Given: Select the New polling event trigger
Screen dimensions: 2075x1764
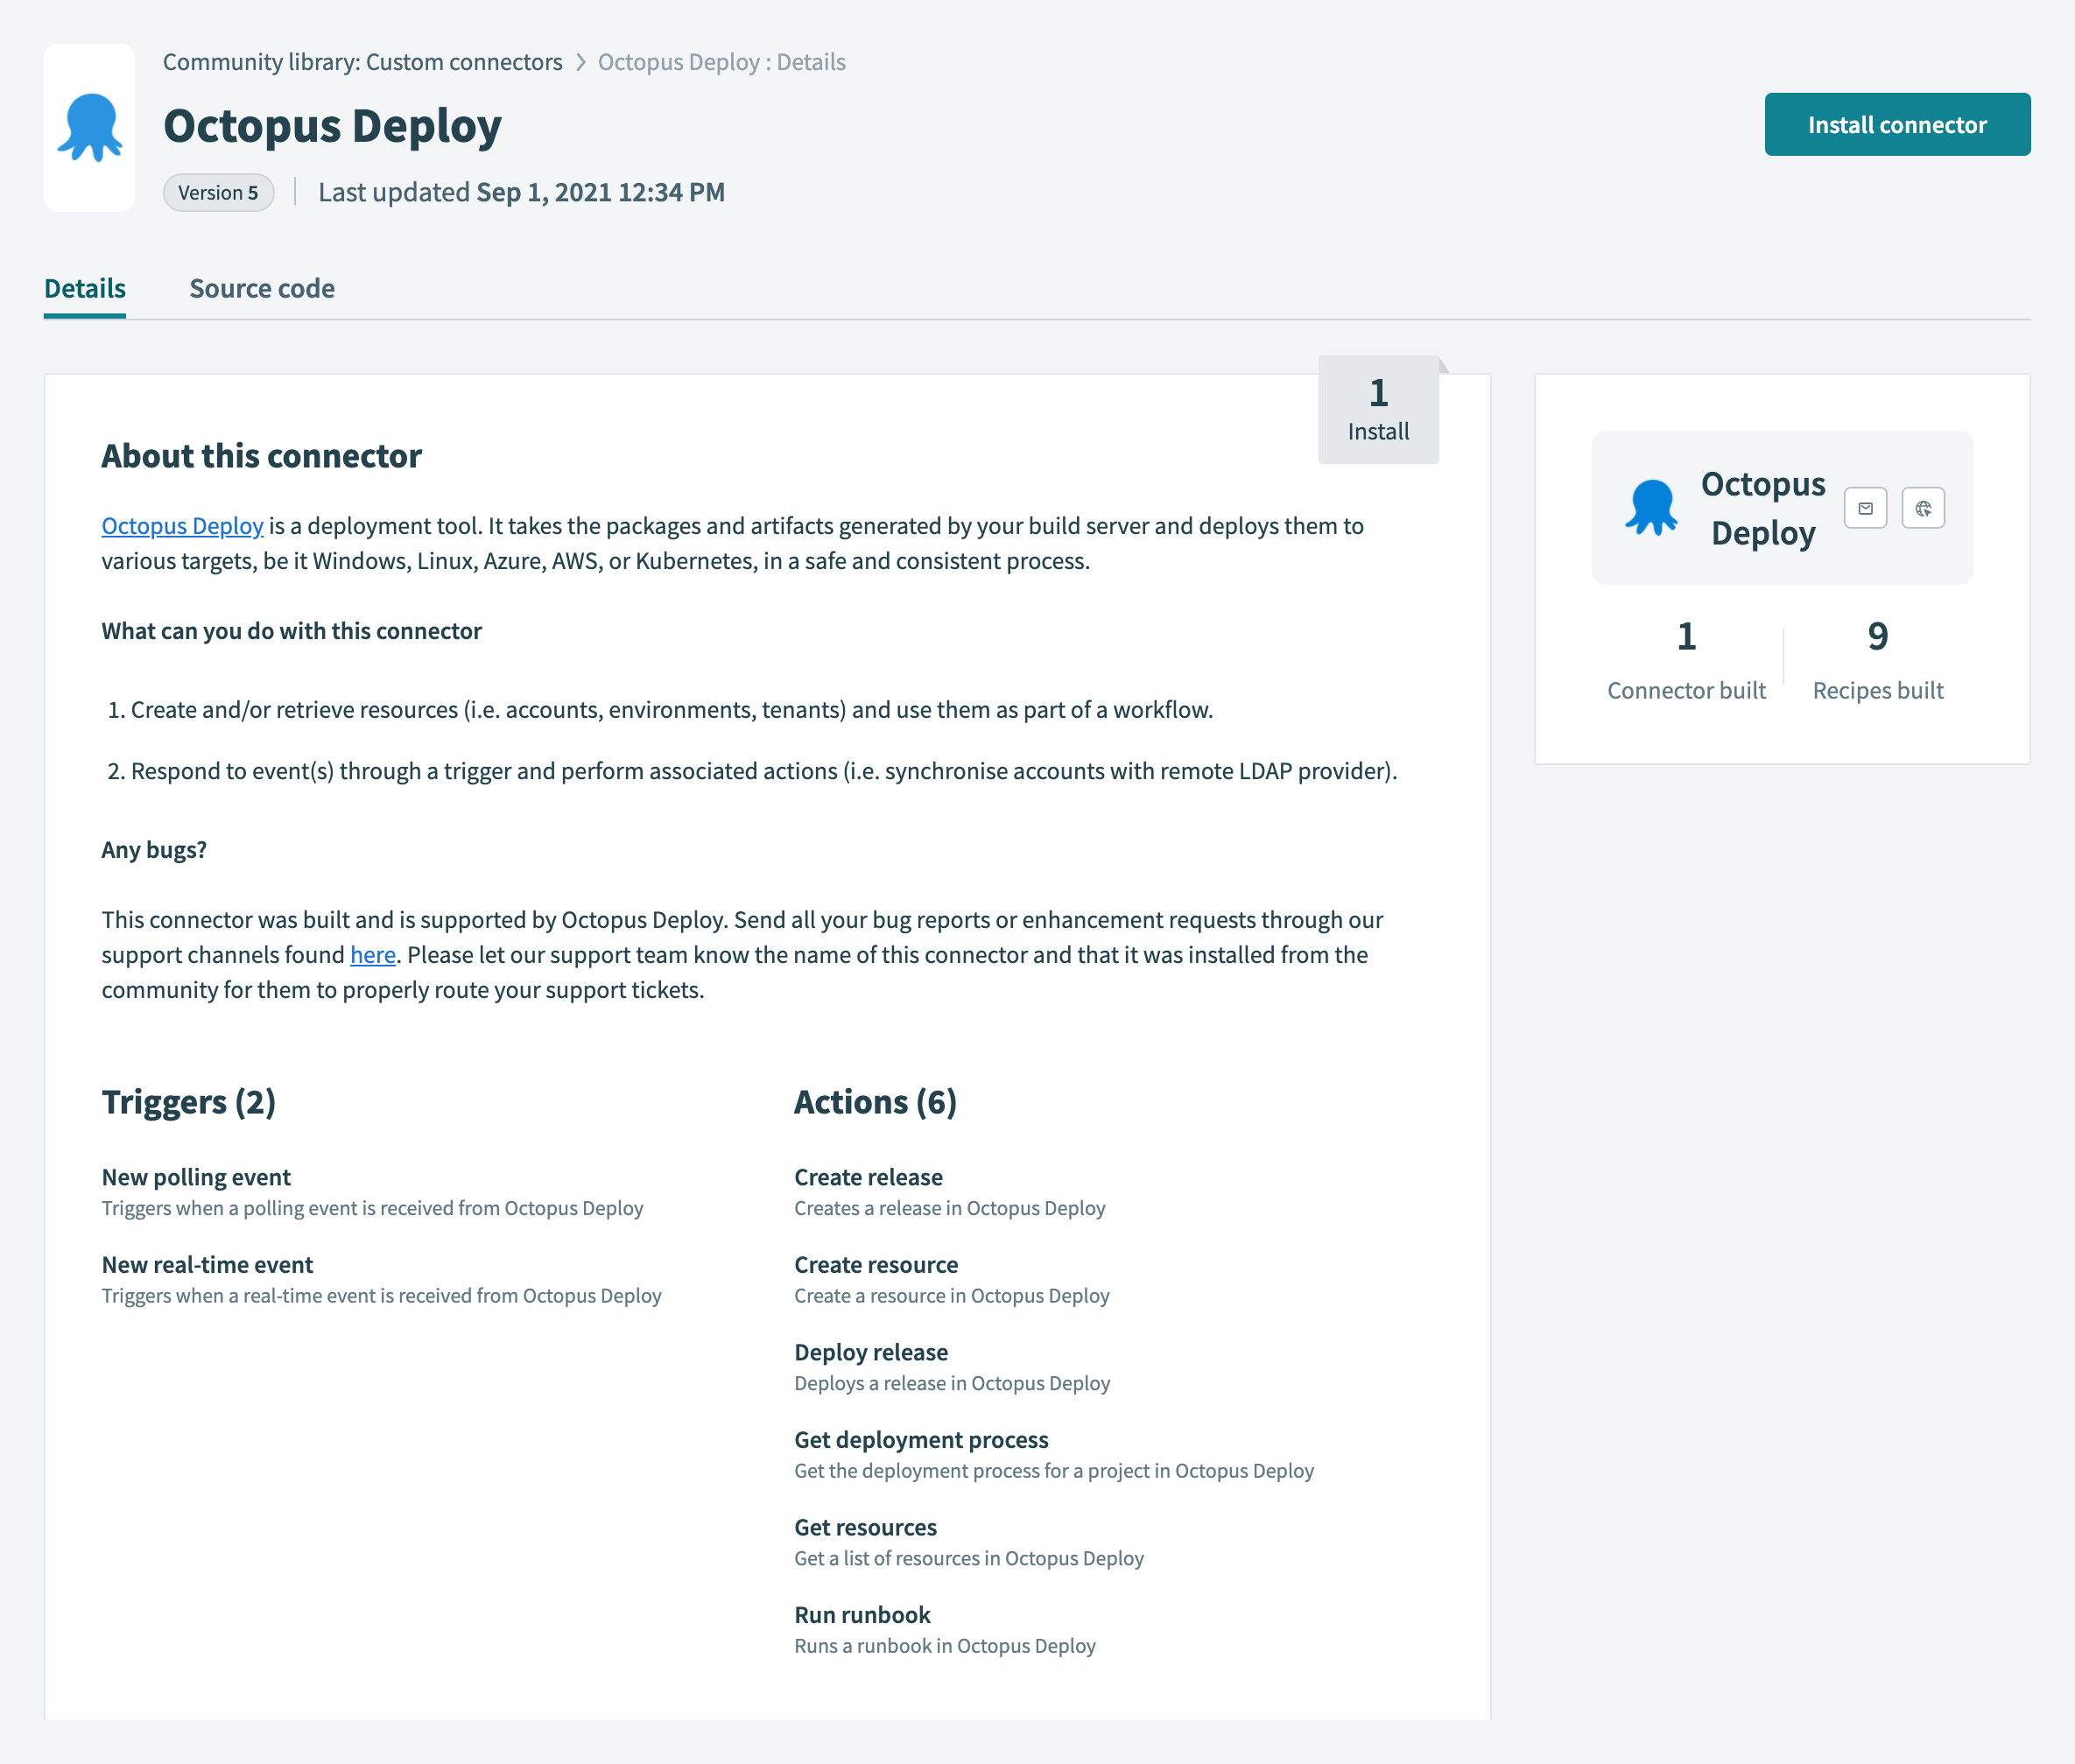Looking at the screenshot, I should pos(196,1177).
